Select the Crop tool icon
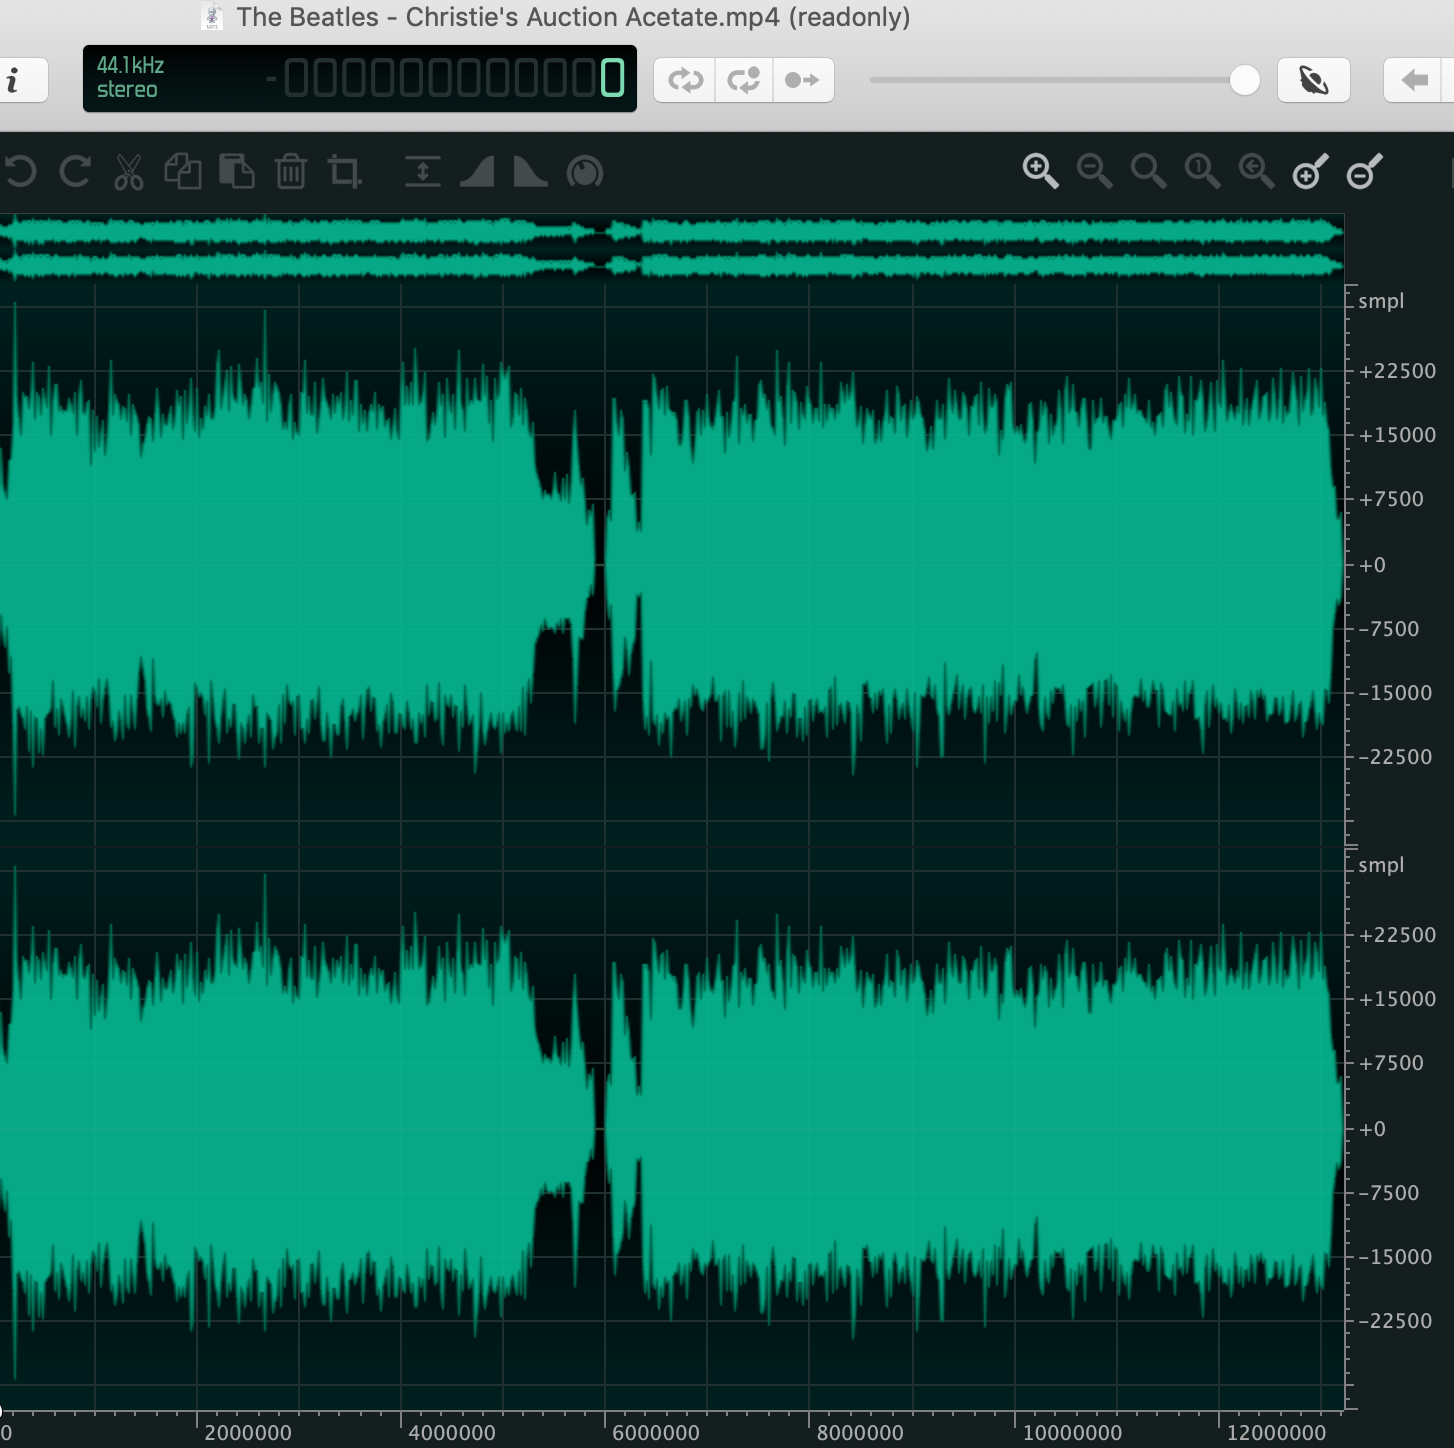The width and height of the screenshot is (1454, 1448). (x=345, y=172)
